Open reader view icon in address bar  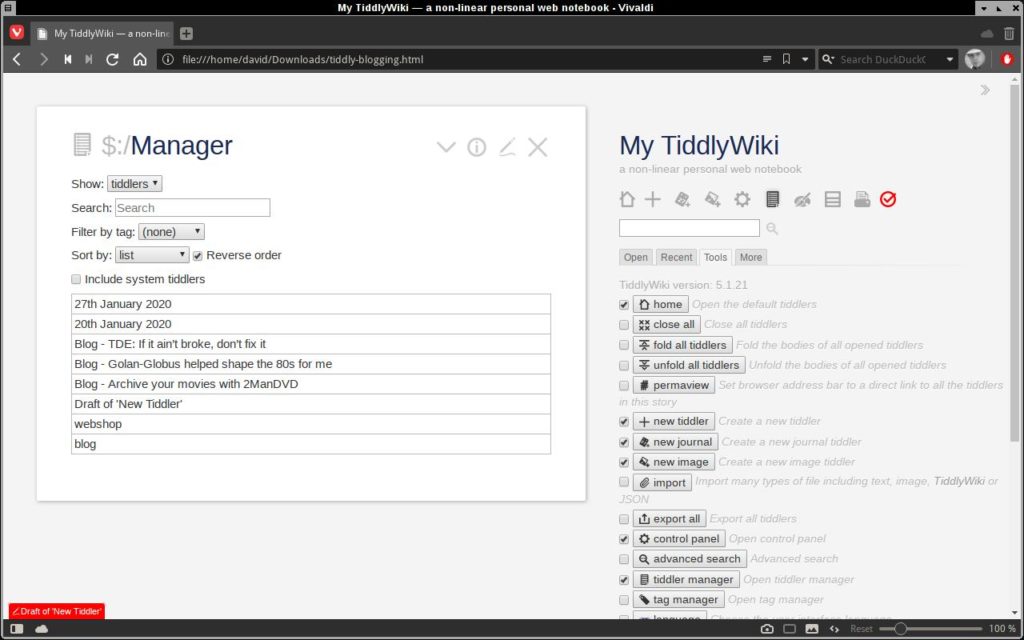(767, 59)
